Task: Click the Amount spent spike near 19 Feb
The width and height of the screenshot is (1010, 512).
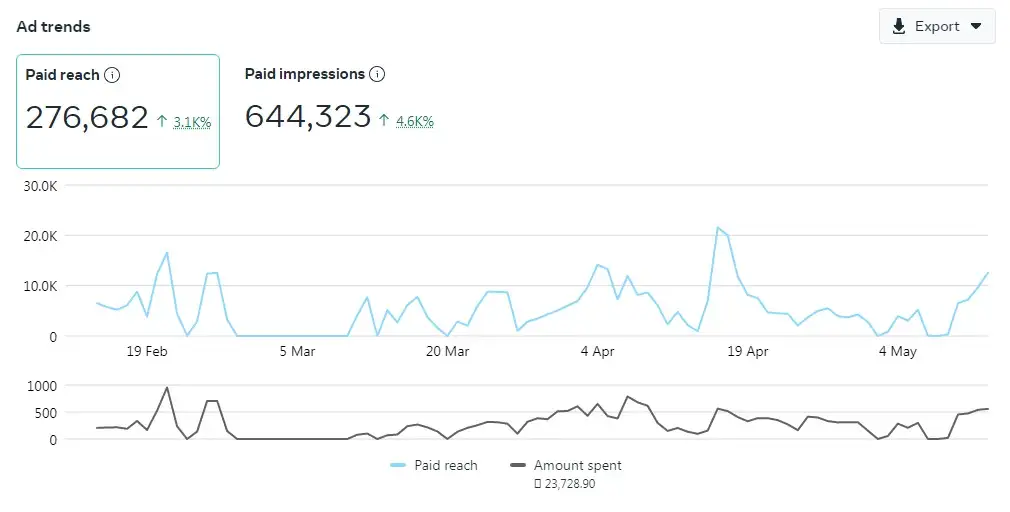Action: click(x=167, y=388)
